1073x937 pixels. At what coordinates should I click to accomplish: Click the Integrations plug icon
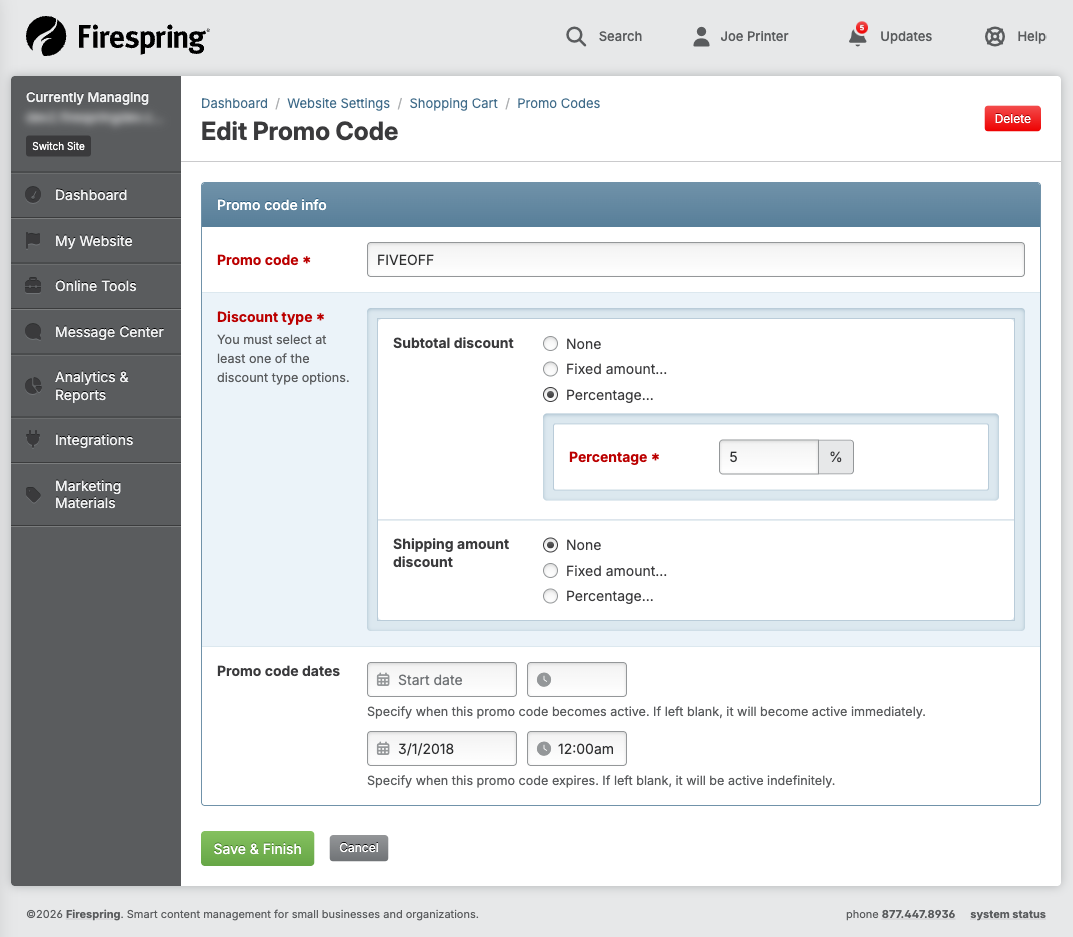33,439
